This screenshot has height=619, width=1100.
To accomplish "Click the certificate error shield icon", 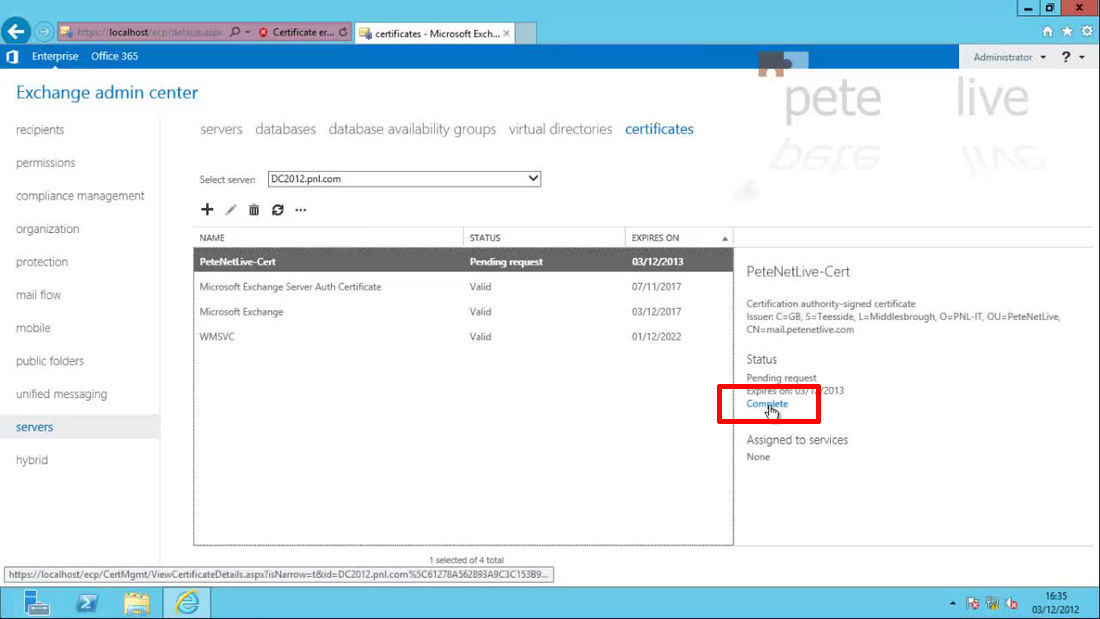I will pos(263,32).
